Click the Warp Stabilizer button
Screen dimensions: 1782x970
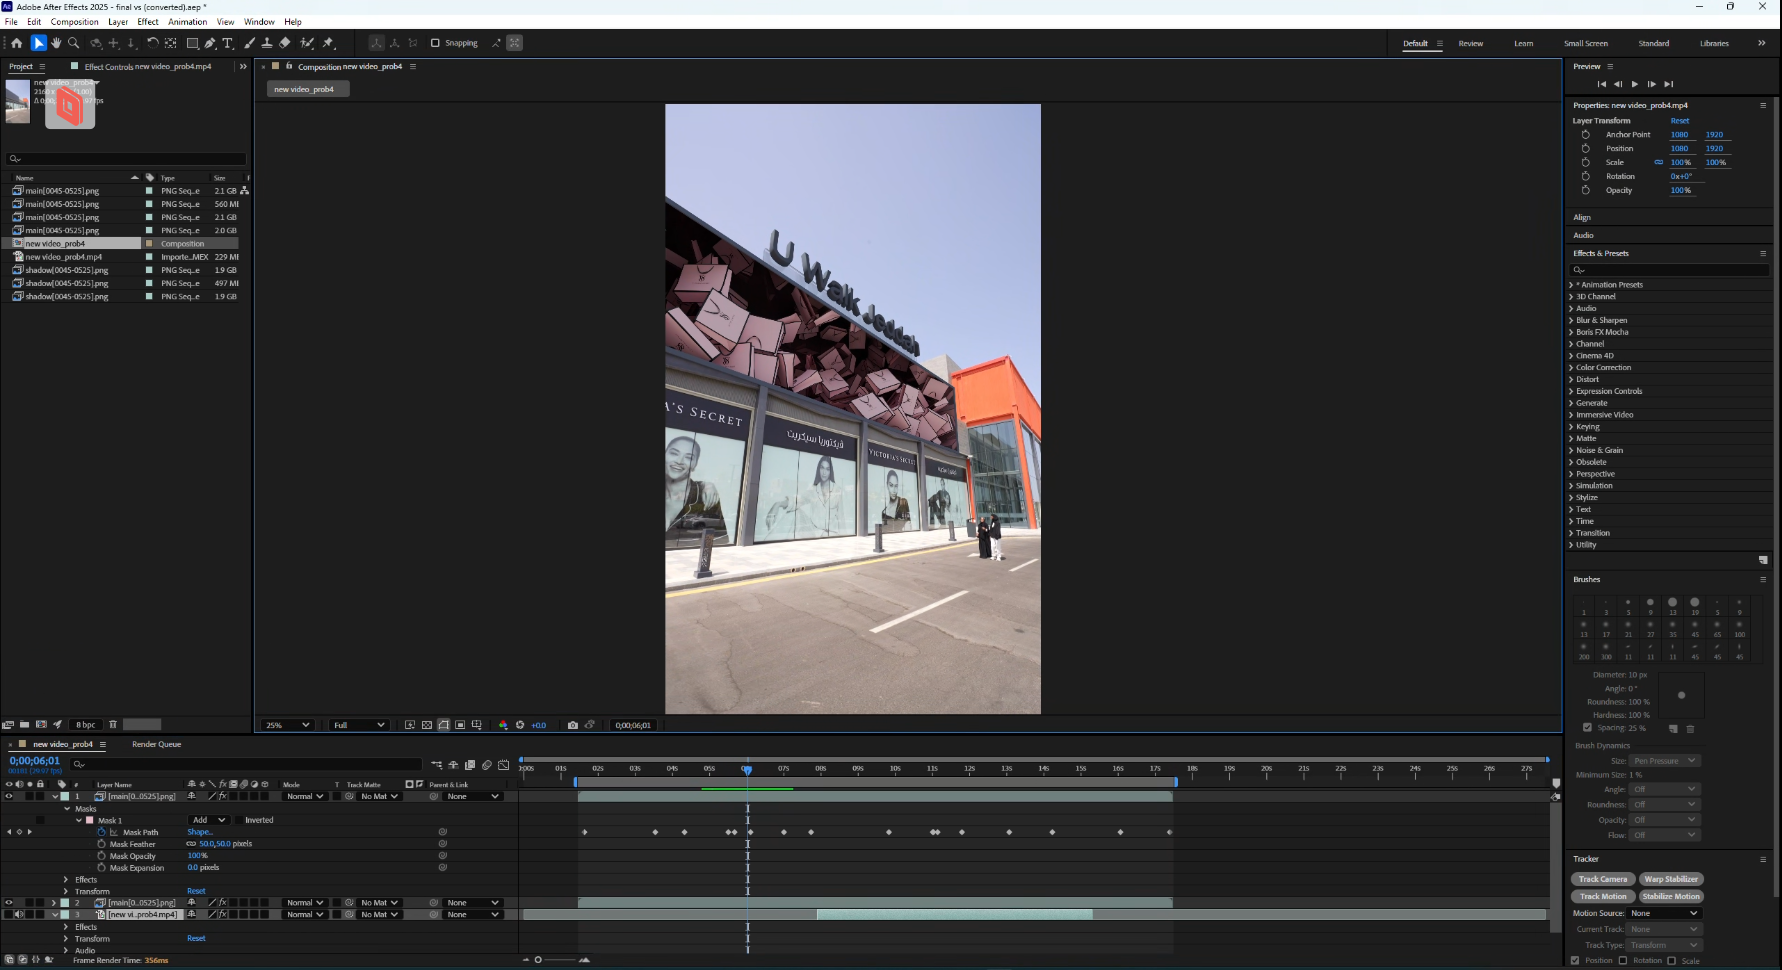point(1671,879)
